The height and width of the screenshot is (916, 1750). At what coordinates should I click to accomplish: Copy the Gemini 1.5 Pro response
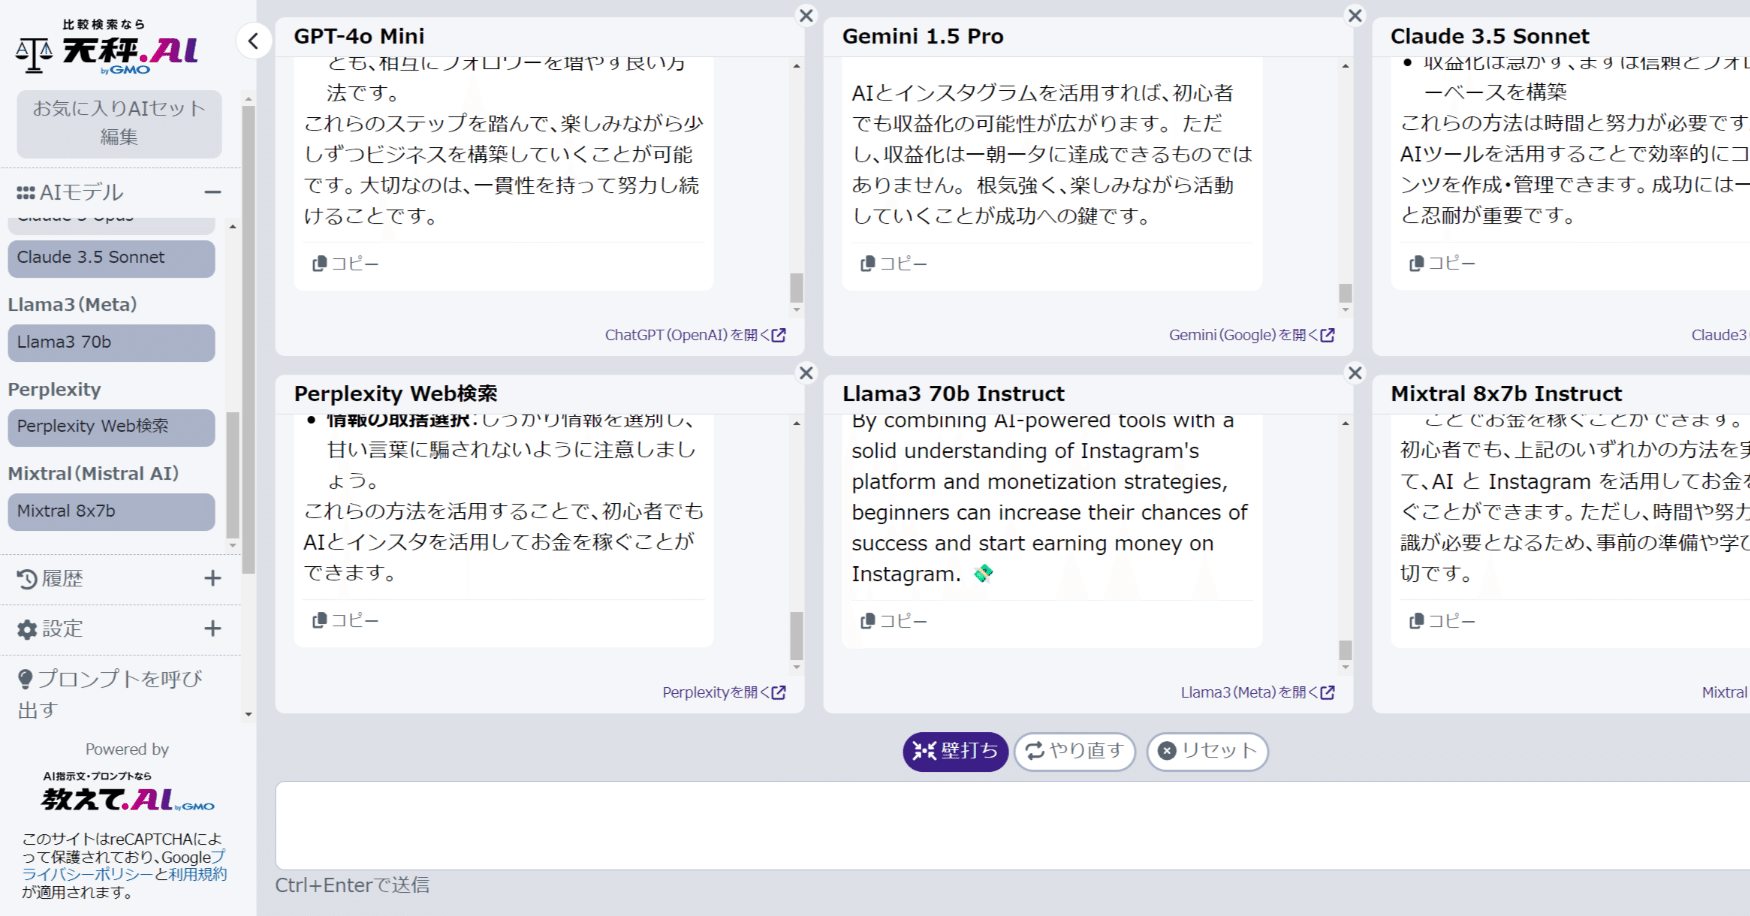pos(893,263)
